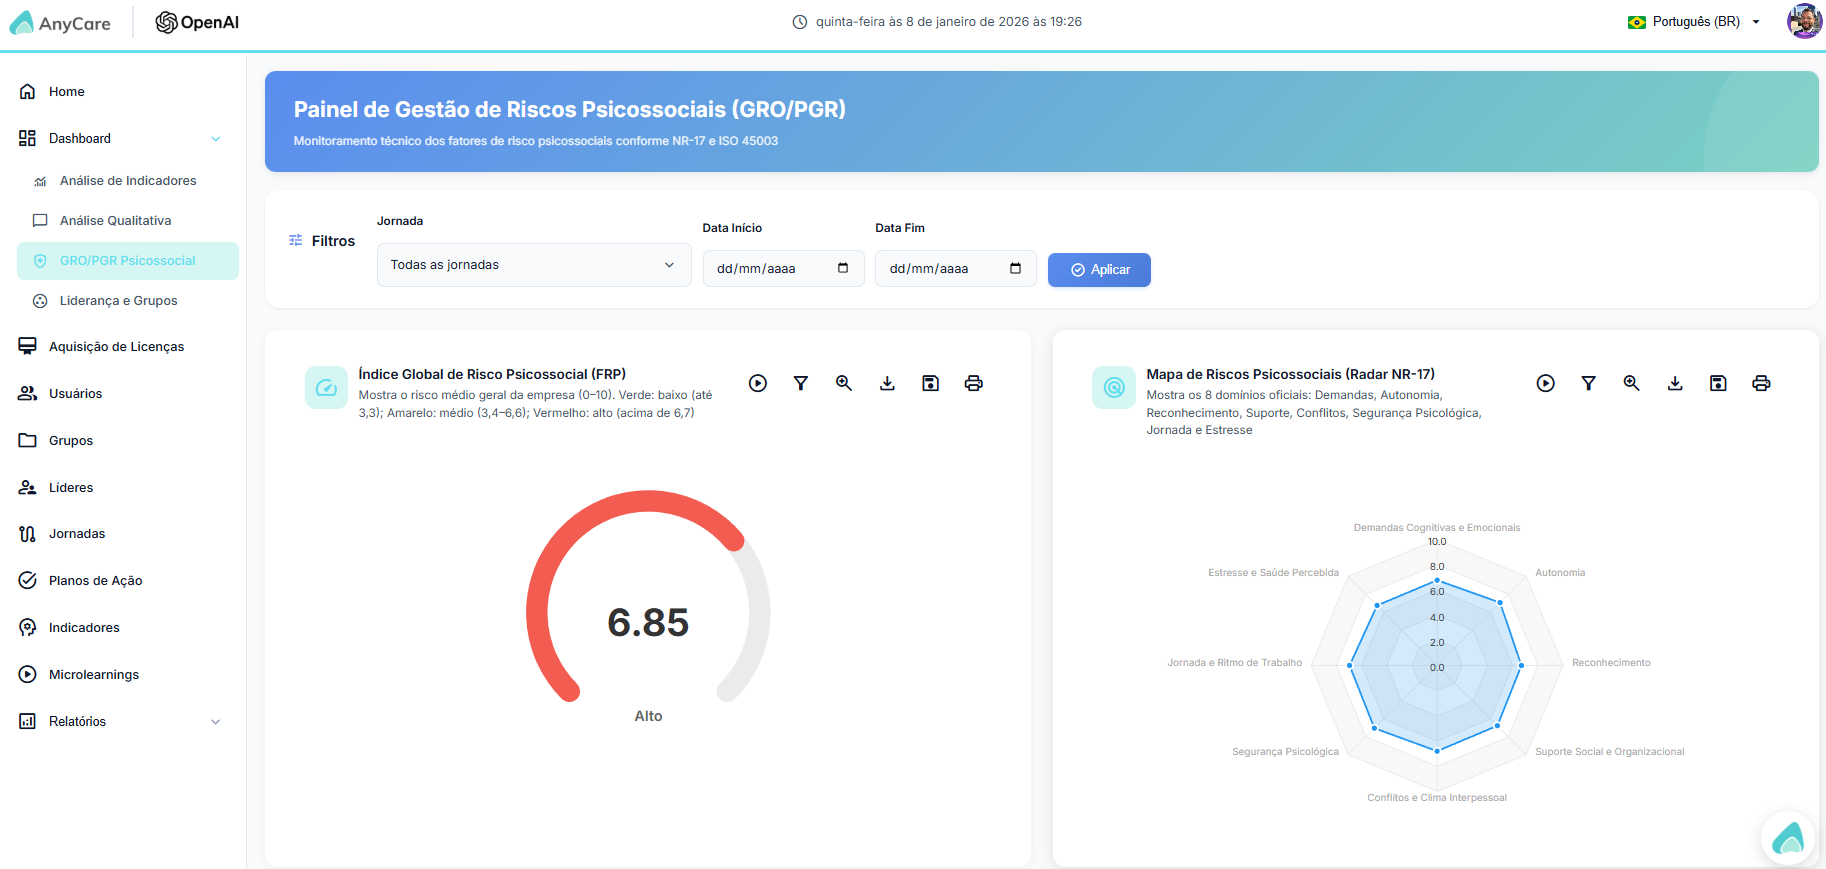The image size is (1826, 869).
Task: Click the OpenAI logo in header
Action: coord(197,22)
